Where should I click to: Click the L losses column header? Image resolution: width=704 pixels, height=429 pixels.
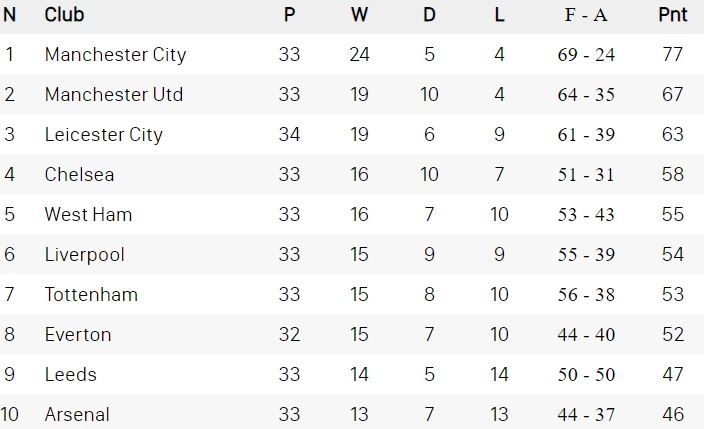pyautogui.click(x=499, y=16)
